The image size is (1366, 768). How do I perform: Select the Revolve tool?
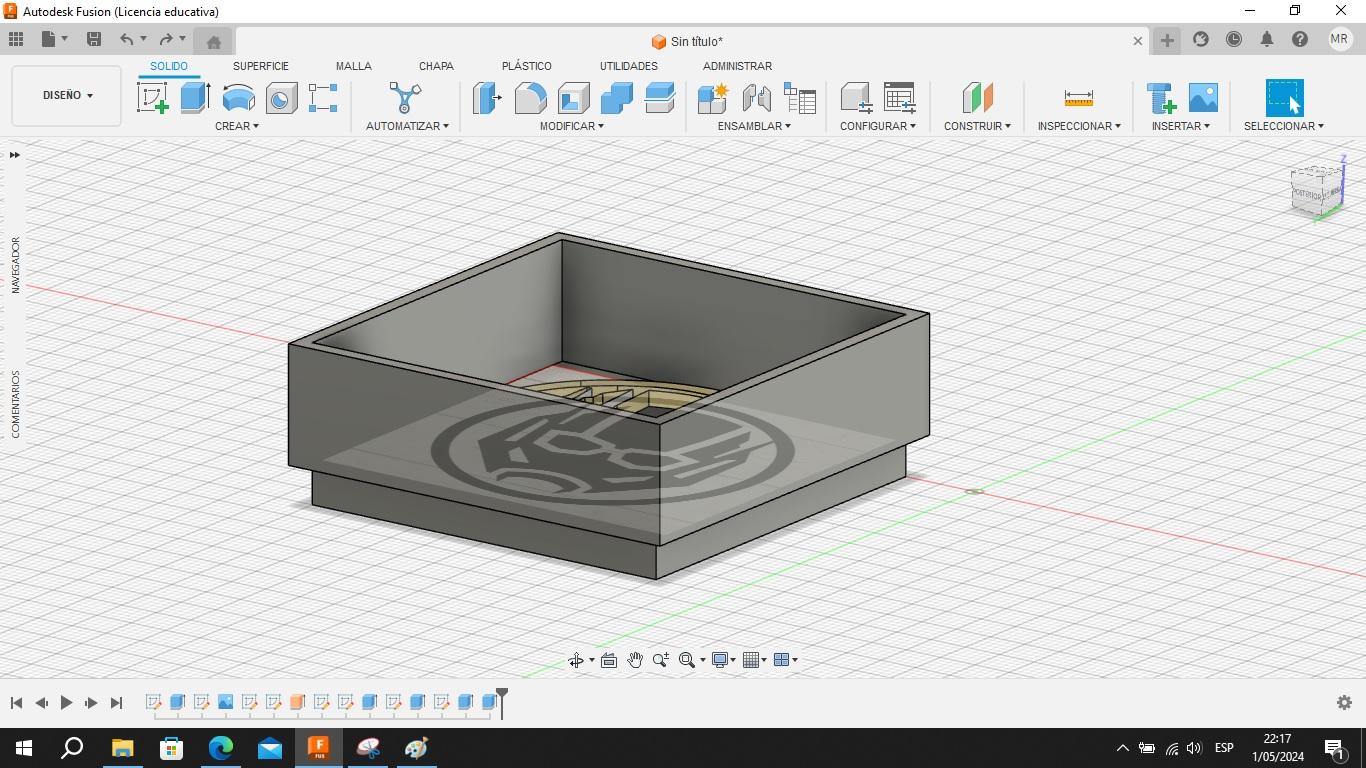point(238,98)
